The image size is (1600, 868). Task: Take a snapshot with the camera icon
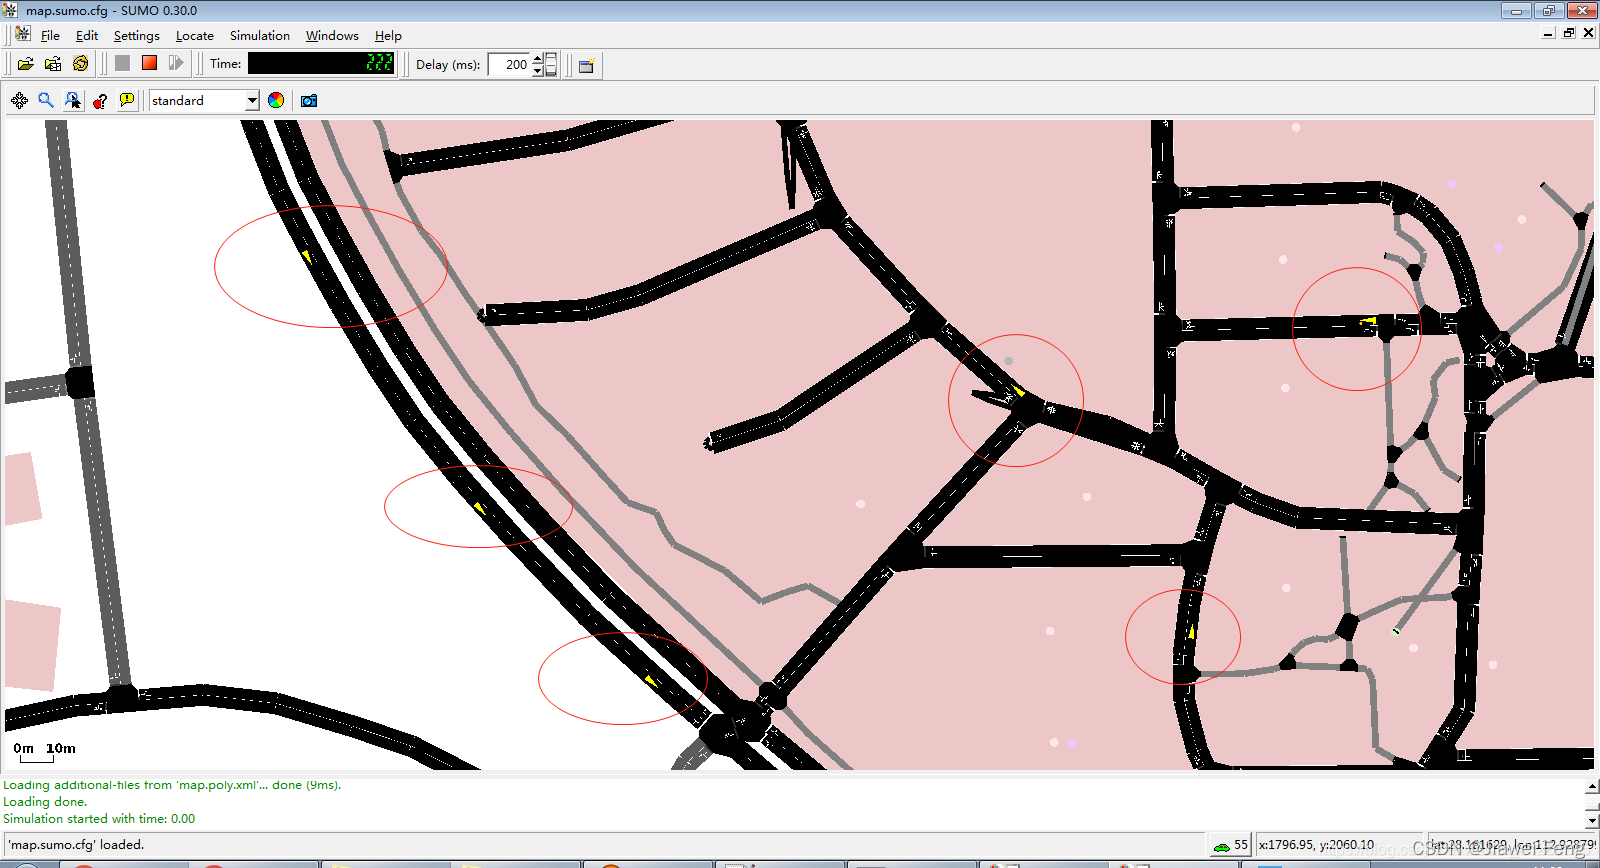click(309, 100)
